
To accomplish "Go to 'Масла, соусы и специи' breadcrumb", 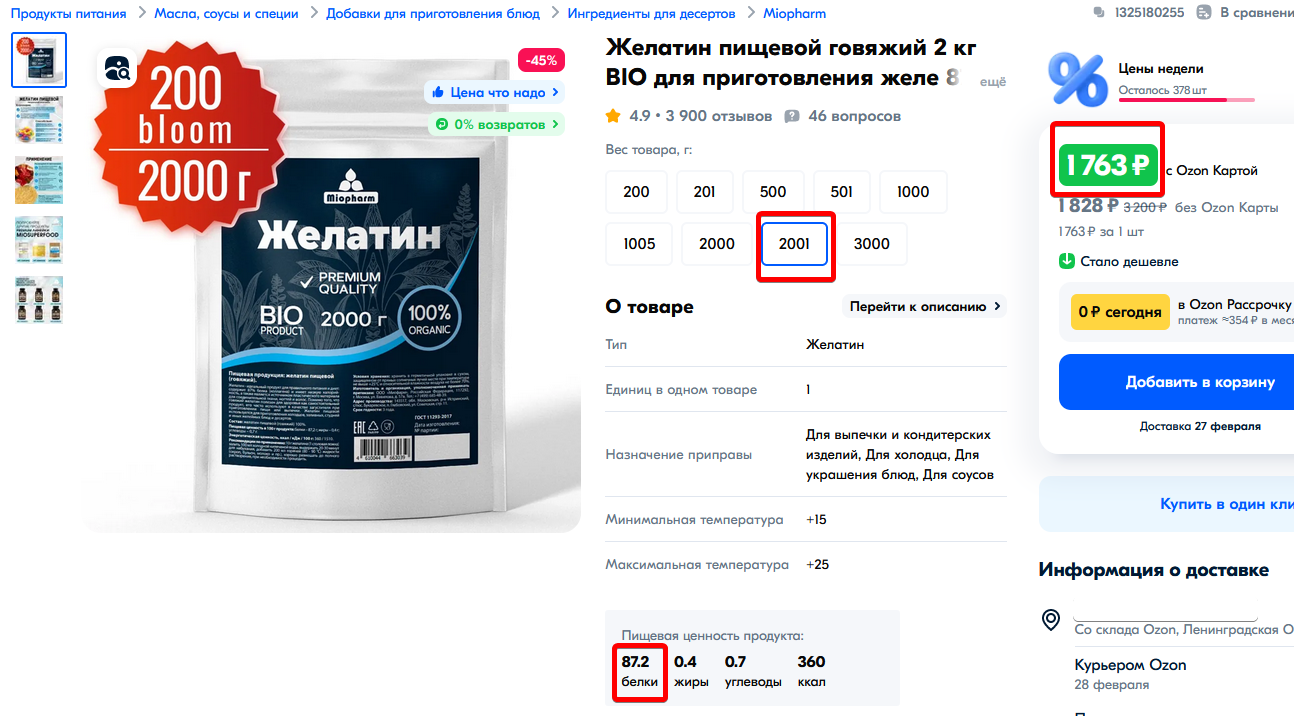I will (226, 13).
